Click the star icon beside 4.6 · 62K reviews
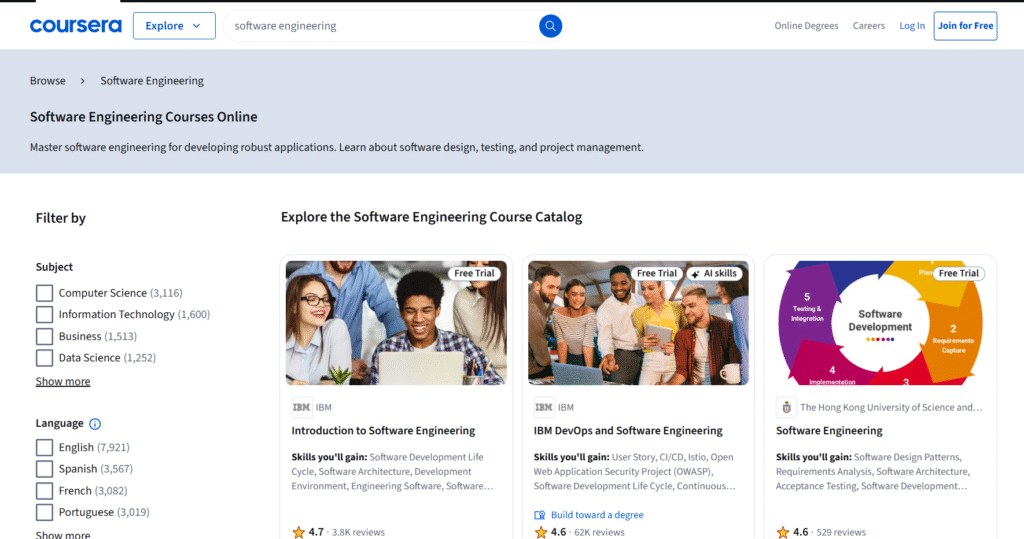The image size is (1024, 539). [x=541, y=532]
